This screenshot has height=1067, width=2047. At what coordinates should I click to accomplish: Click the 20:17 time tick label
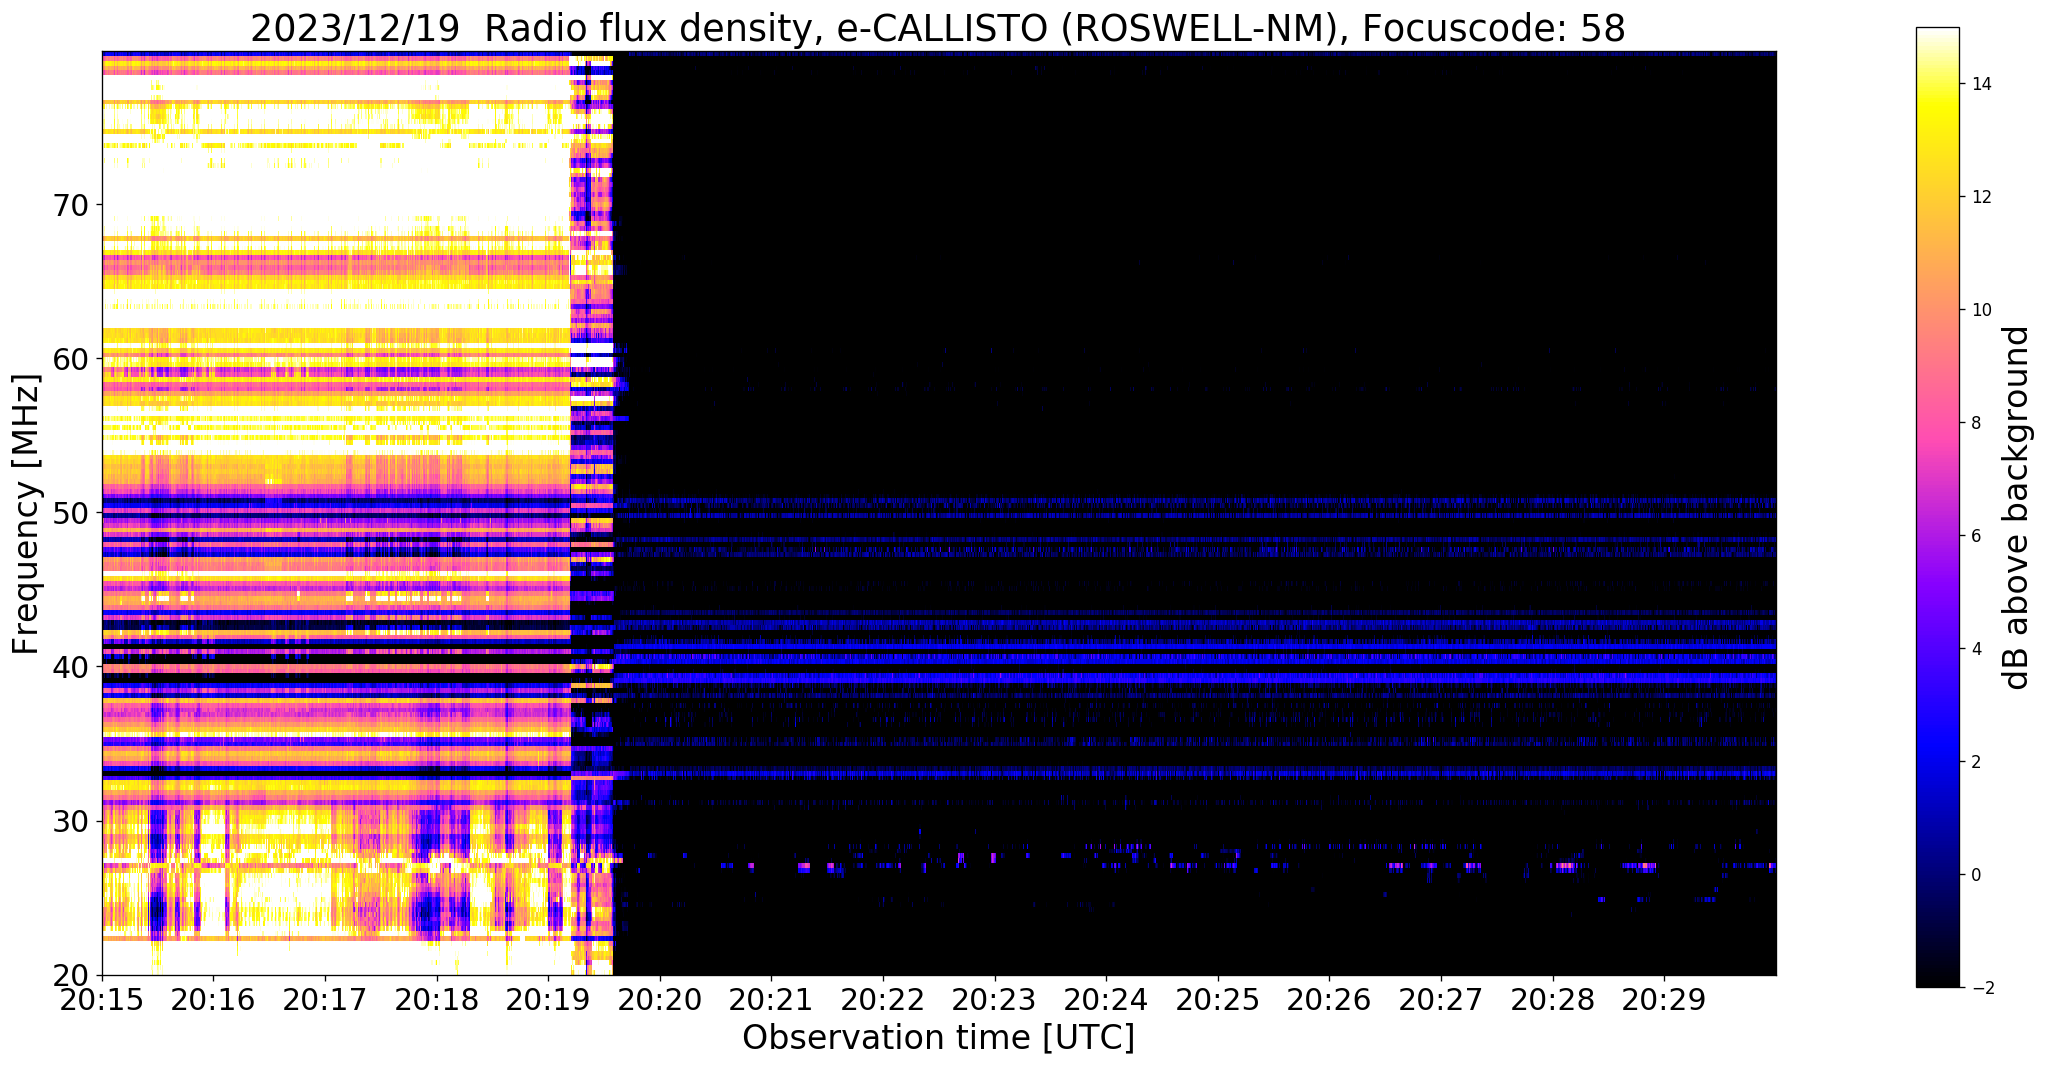click(324, 998)
